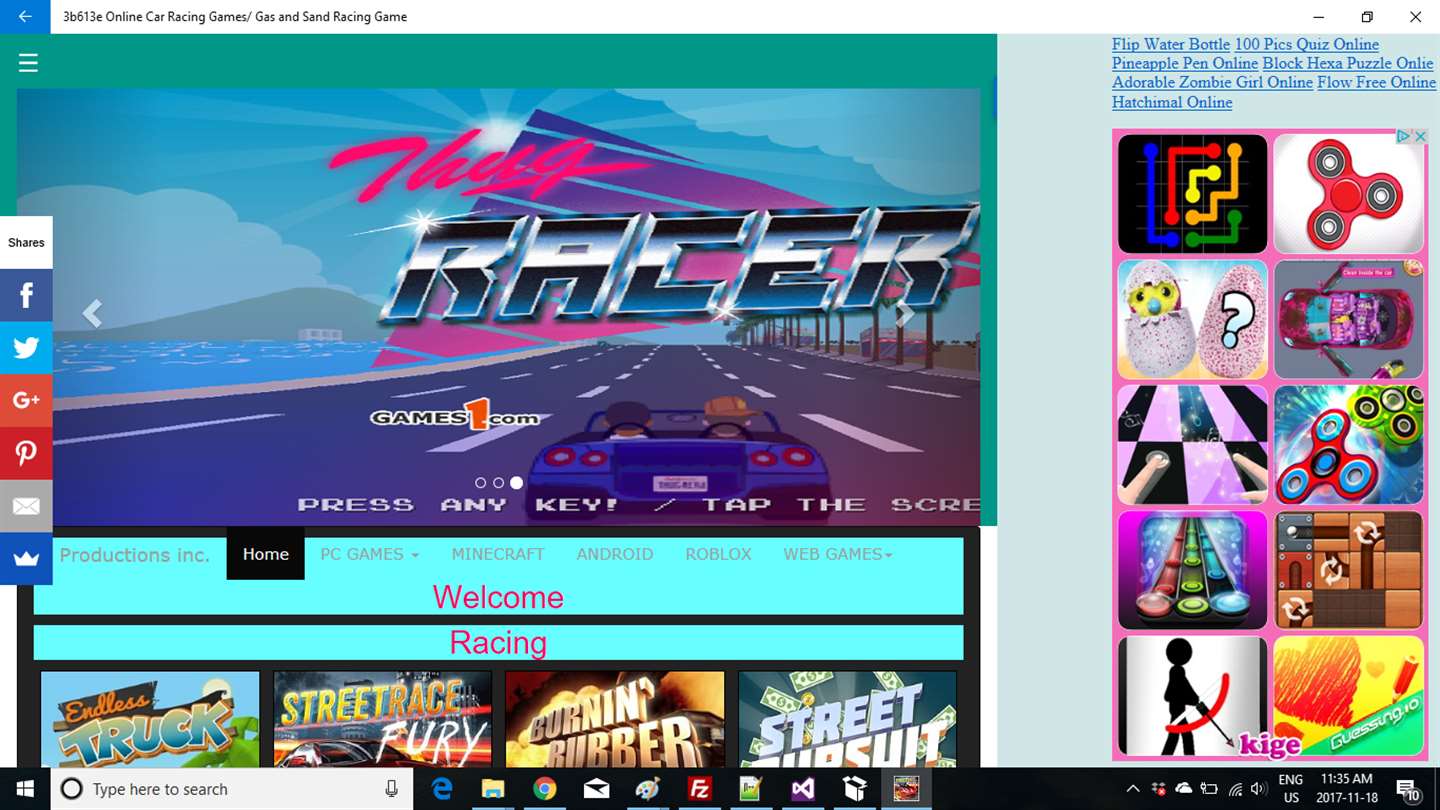Open the Pineapple Pen Online link
Image resolution: width=1440 pixels, height=810 pixels.
pyautogui.click(x=1185, y=63)
